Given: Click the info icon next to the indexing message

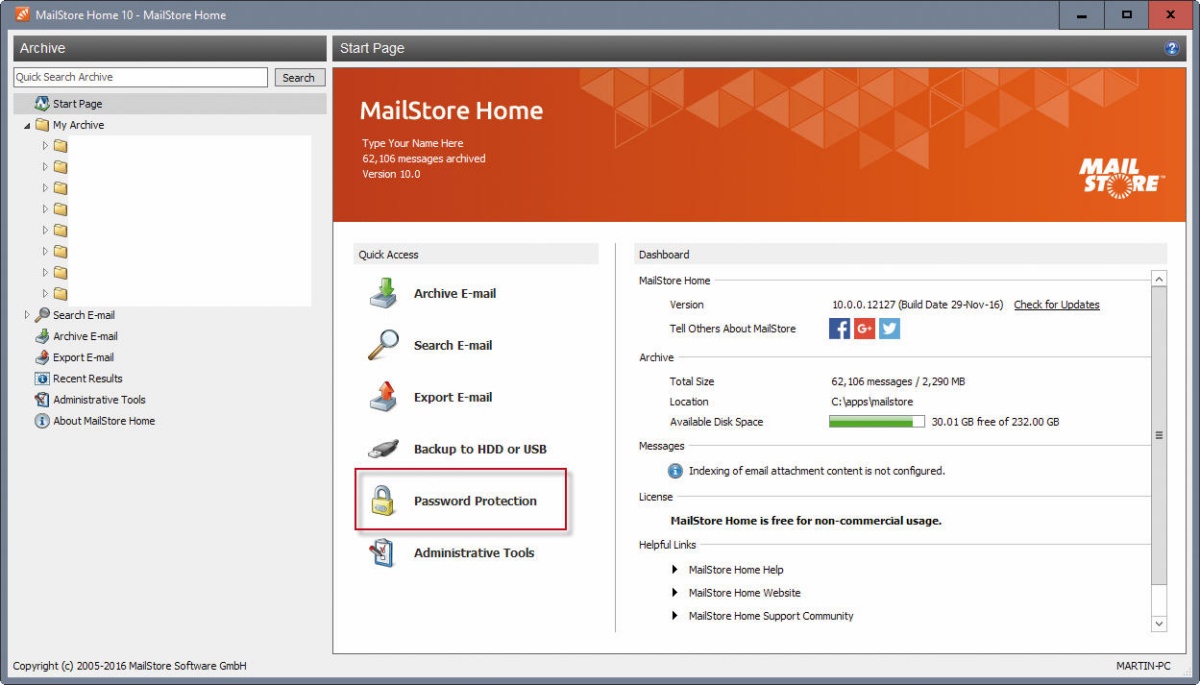Looking at the screenshot, I should coord(676,470).
